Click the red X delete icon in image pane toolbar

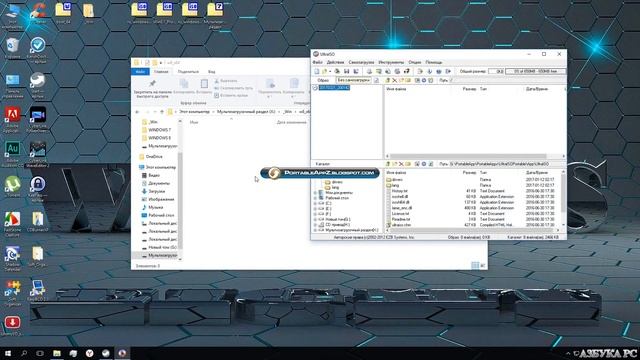point(394,80)
